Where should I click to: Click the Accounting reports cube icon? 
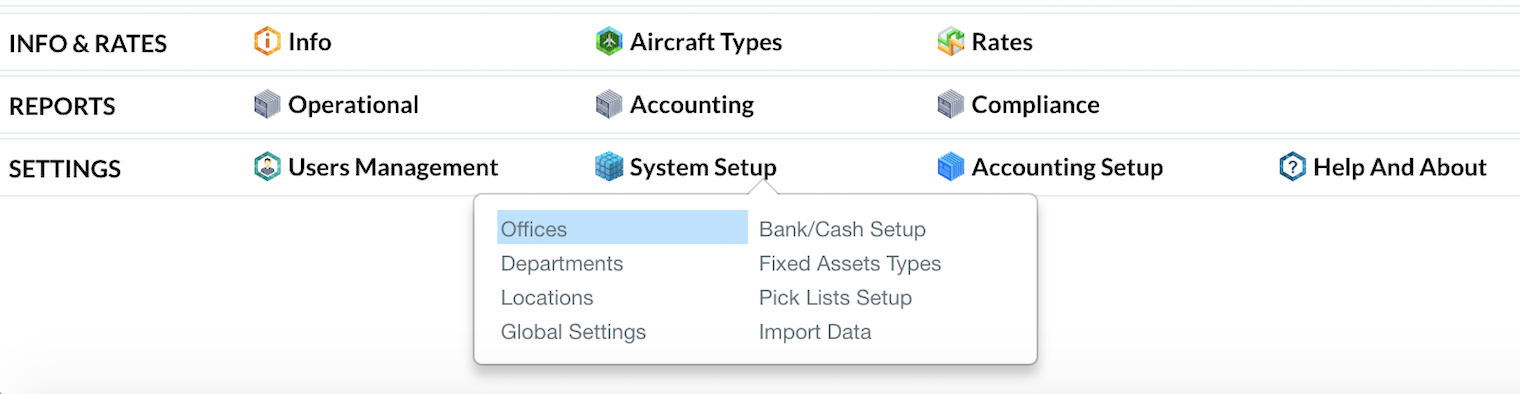click(609, 105)
